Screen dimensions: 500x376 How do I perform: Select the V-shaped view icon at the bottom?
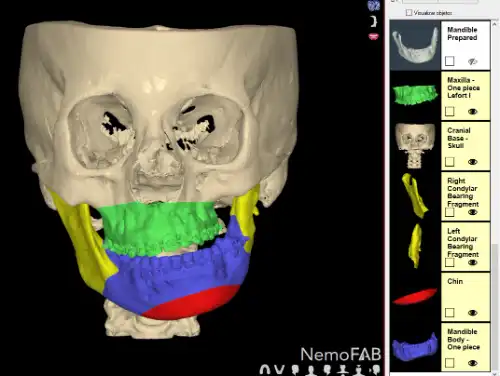coord(279,370)
